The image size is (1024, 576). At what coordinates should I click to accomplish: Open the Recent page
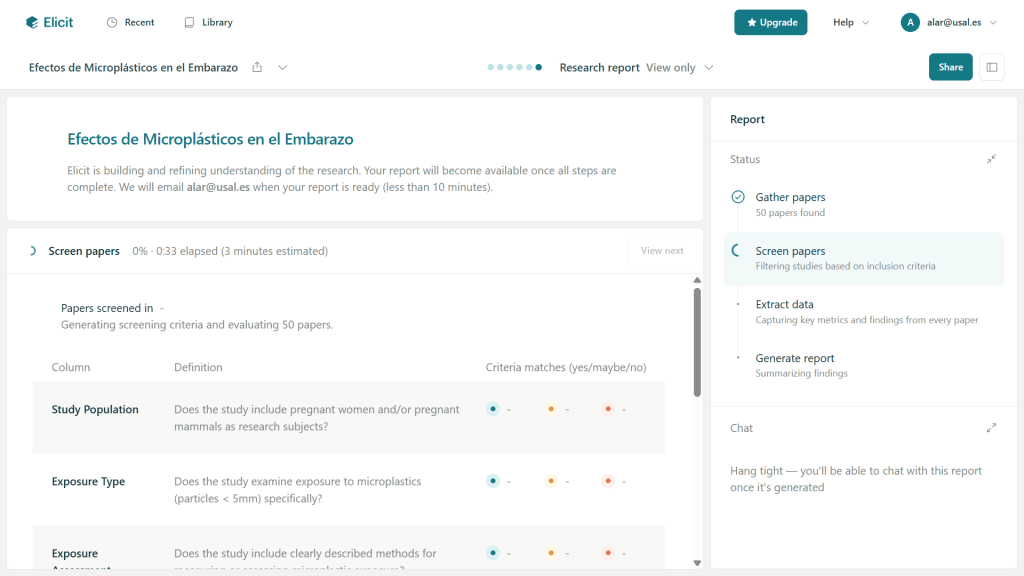(130, 22)
